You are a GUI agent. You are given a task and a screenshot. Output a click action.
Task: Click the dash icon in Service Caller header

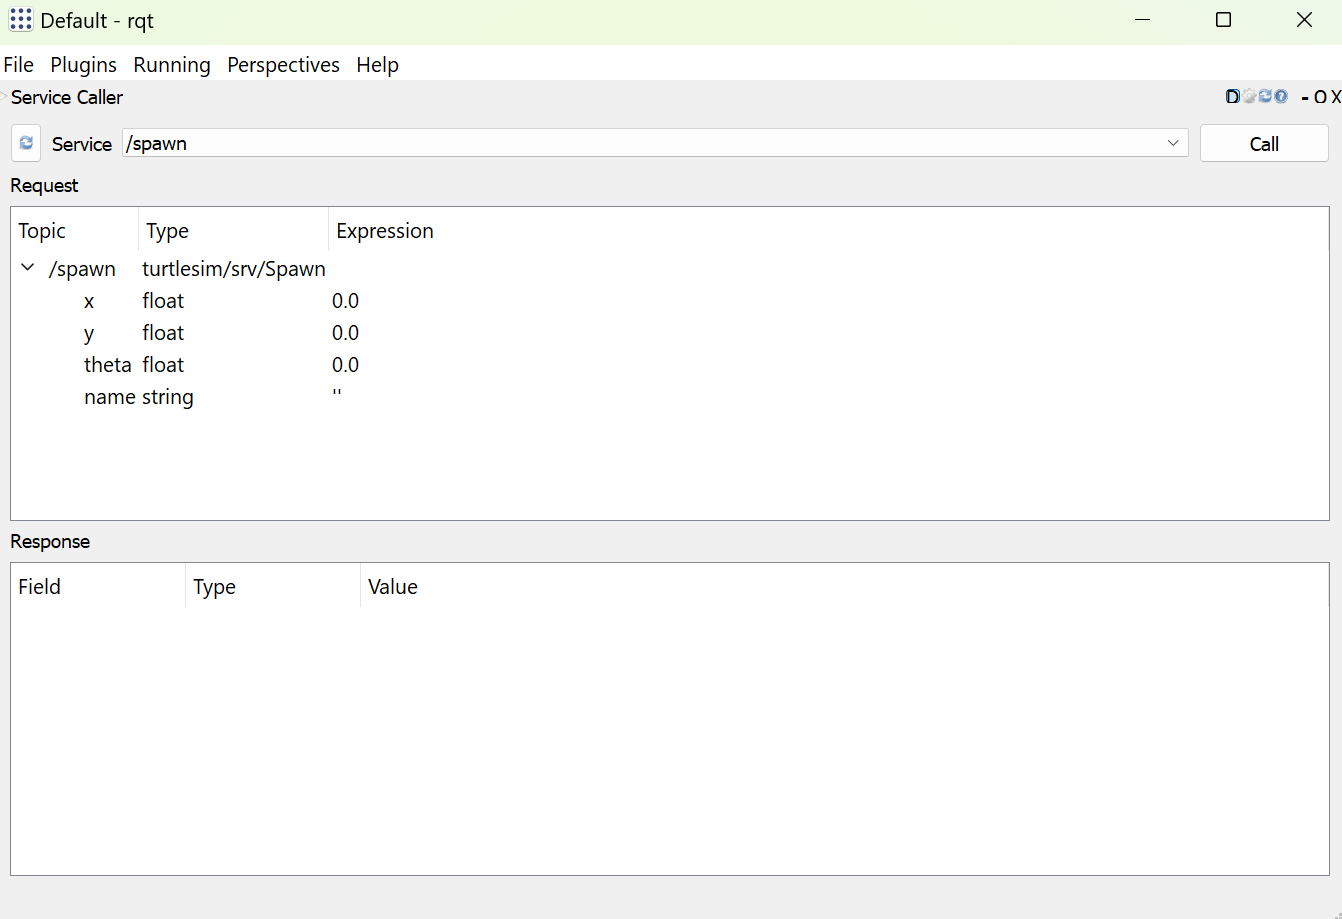tap(1305, 98)
